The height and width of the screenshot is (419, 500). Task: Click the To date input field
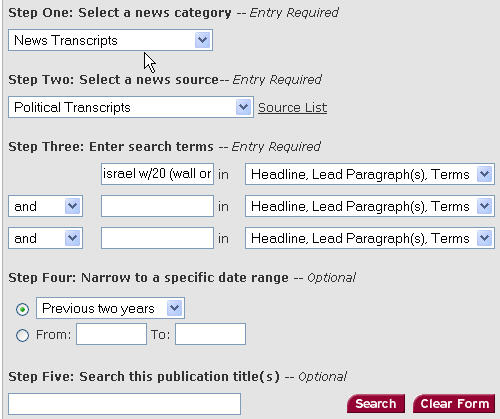click(x=210, y=334)
